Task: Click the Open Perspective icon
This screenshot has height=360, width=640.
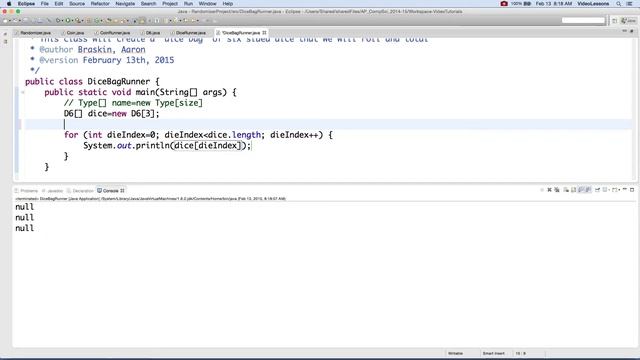Action: (x=614, y=20)
